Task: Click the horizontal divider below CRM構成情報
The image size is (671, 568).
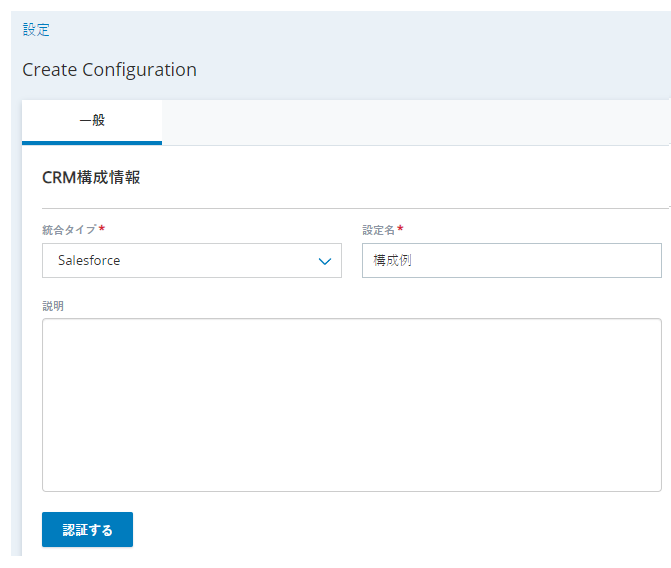Action: click(355, 208)
